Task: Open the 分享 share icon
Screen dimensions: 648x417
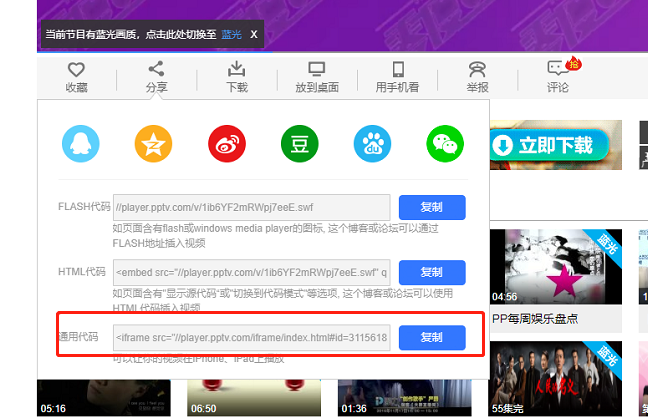Action: pos(156,69)
